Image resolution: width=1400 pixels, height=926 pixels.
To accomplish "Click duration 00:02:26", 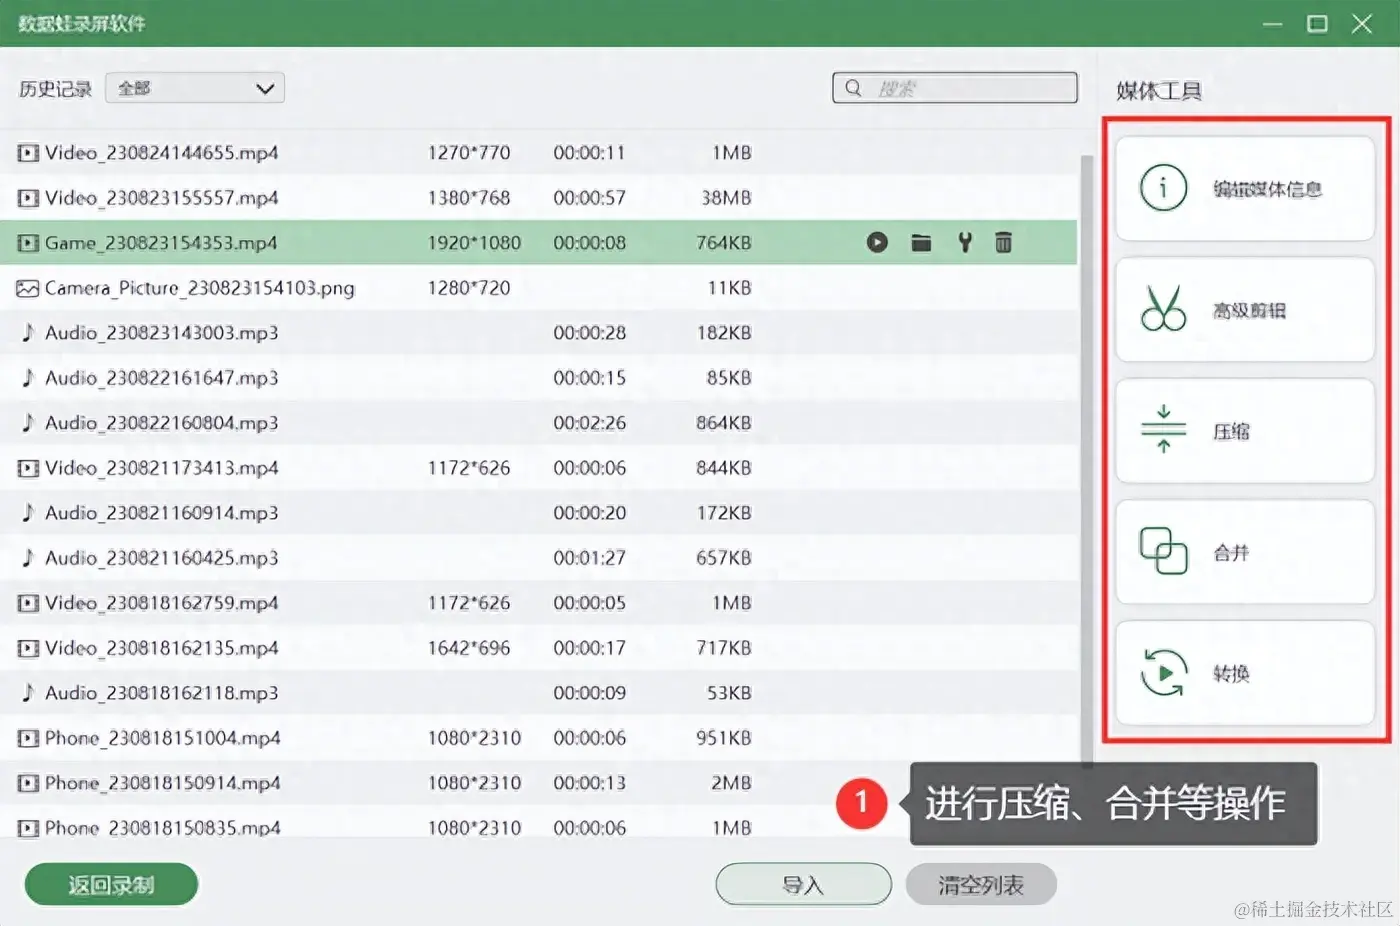I will [x=590, y=422].
